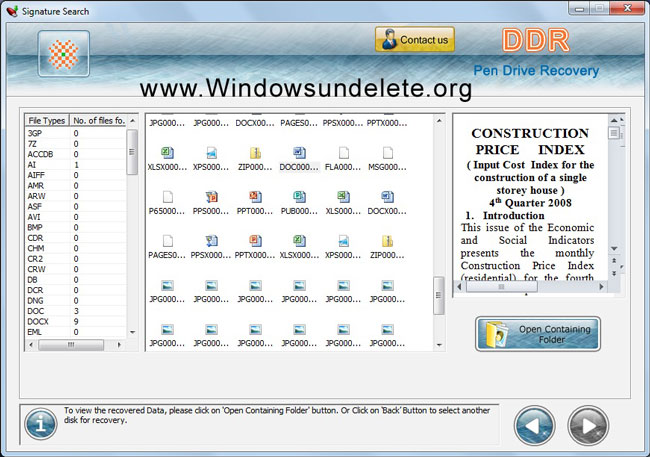Click preview document scroll up arrow
Image resolution: width=650 pixels, height=457 pixels.
614,120
